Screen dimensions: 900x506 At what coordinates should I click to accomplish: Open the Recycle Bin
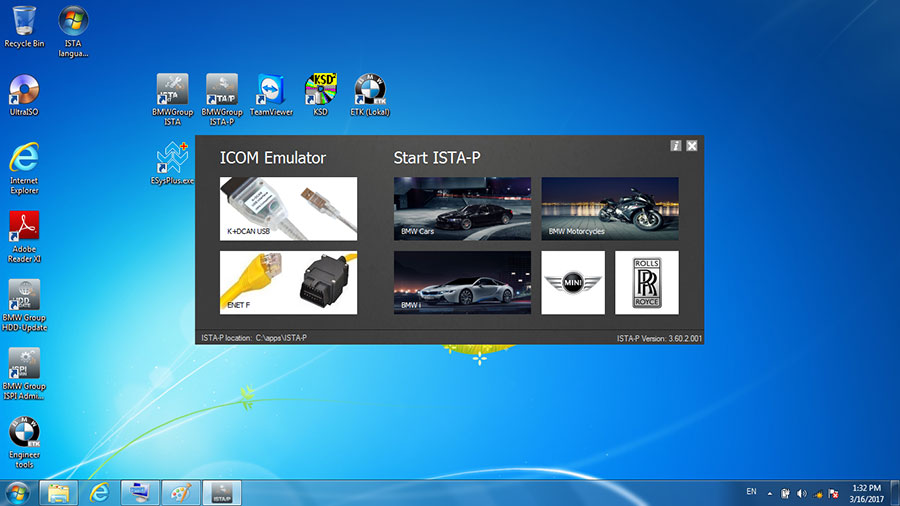point(24,22)
